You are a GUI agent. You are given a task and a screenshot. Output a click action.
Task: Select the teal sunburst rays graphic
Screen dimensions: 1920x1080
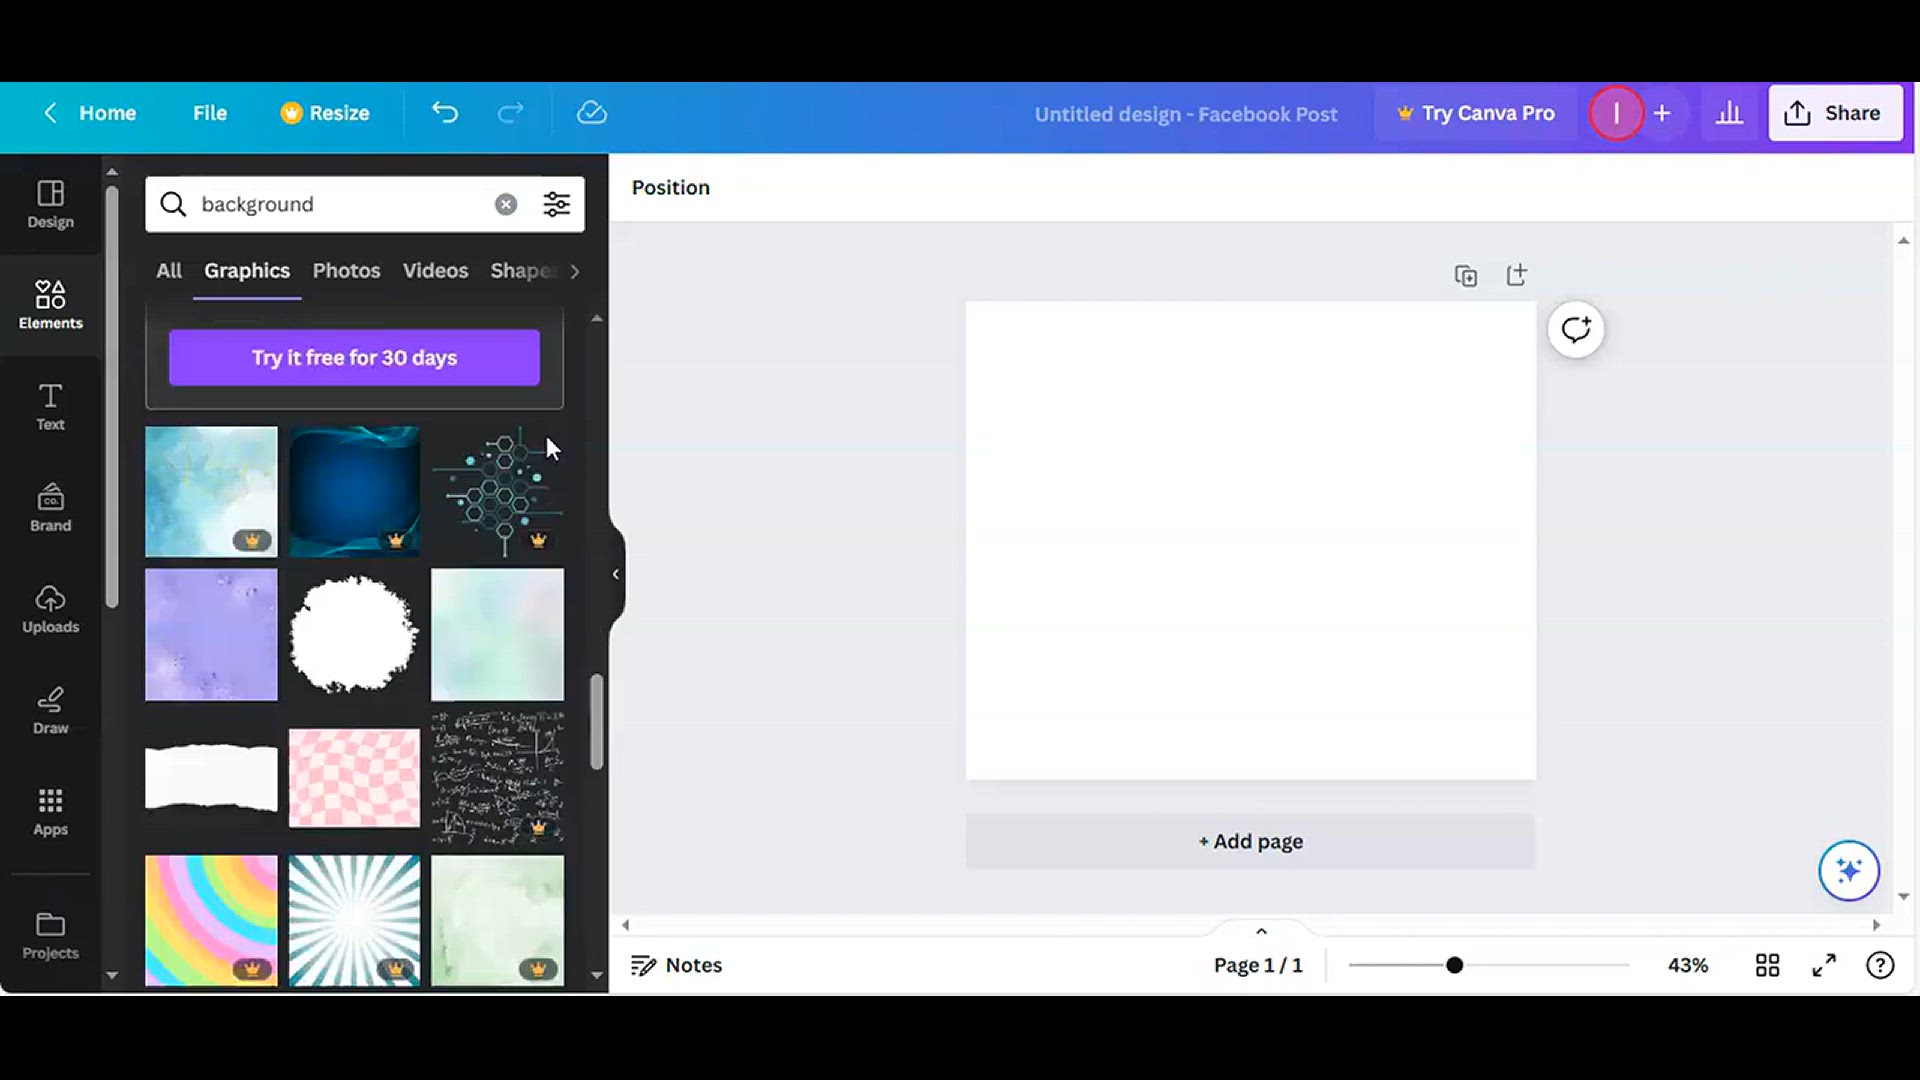tap(354, 920)
